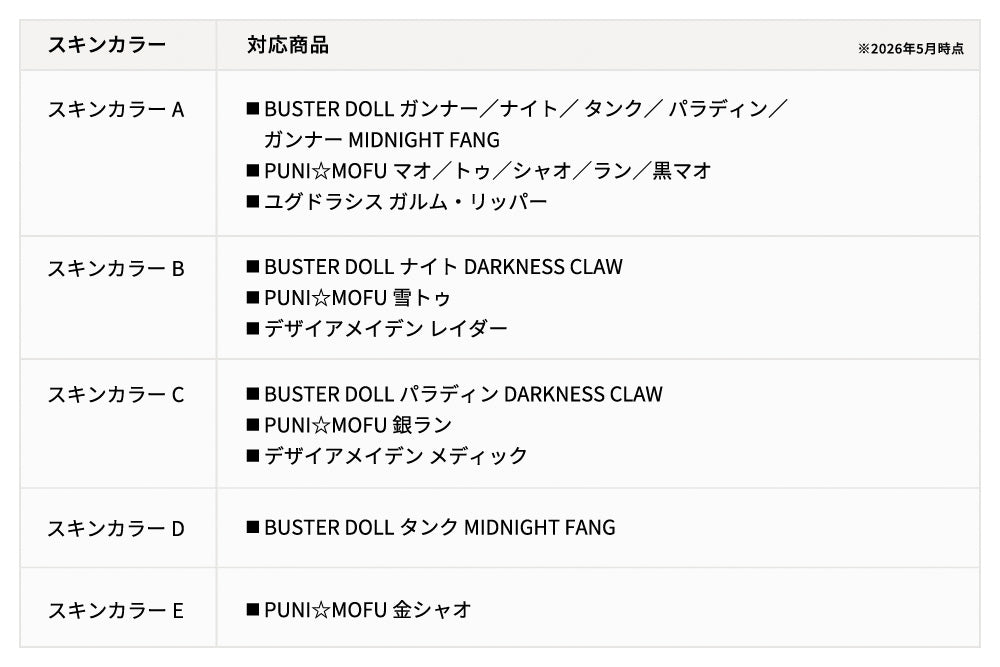
Task: Click the スキンカラー B row label
Action: (116, 268)
